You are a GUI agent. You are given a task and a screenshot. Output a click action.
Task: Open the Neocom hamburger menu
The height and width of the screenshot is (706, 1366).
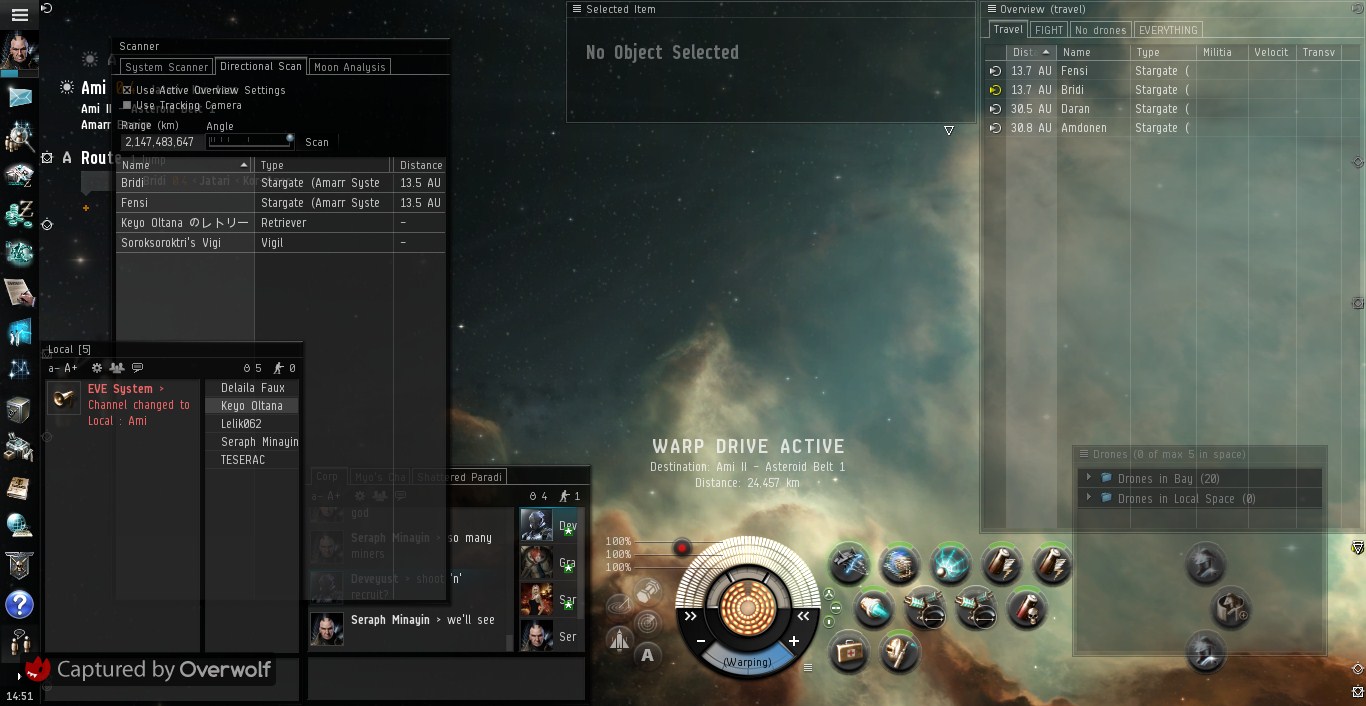pyautogui.click(x=19, y=15)
